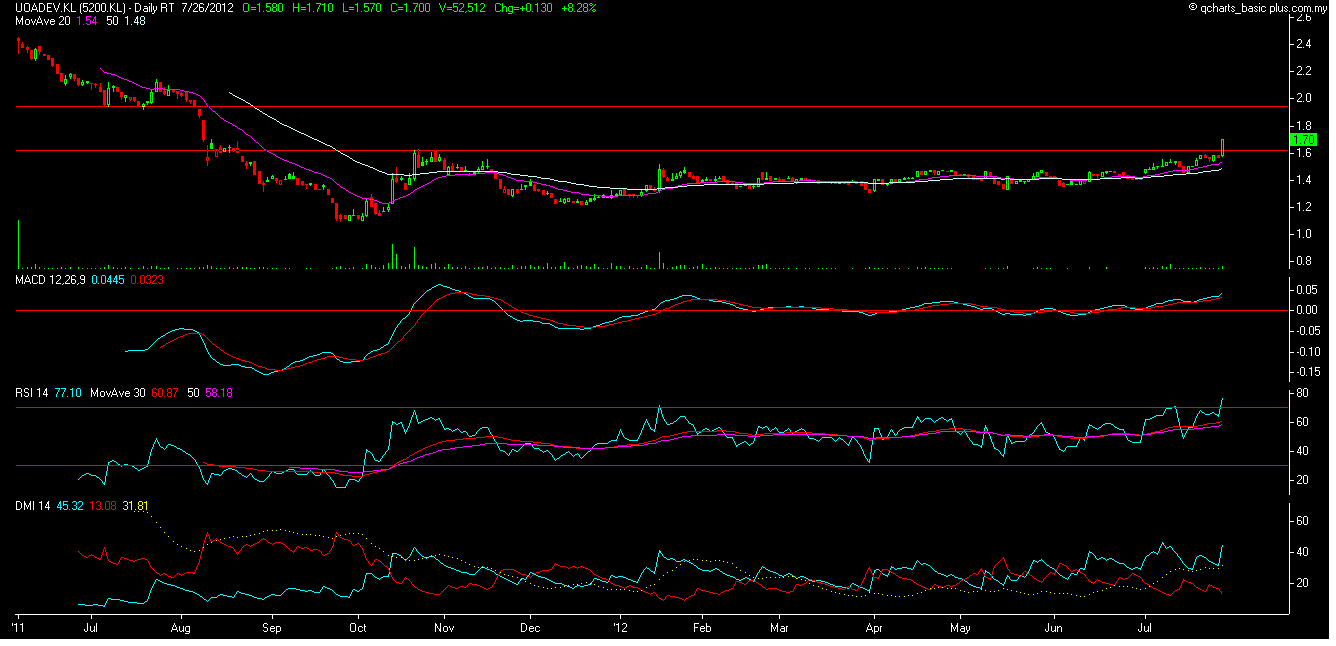The height and width of the screenshot is (646, 1336).
Task: Click the 60 label on DMI axis
Action: 1301,521
